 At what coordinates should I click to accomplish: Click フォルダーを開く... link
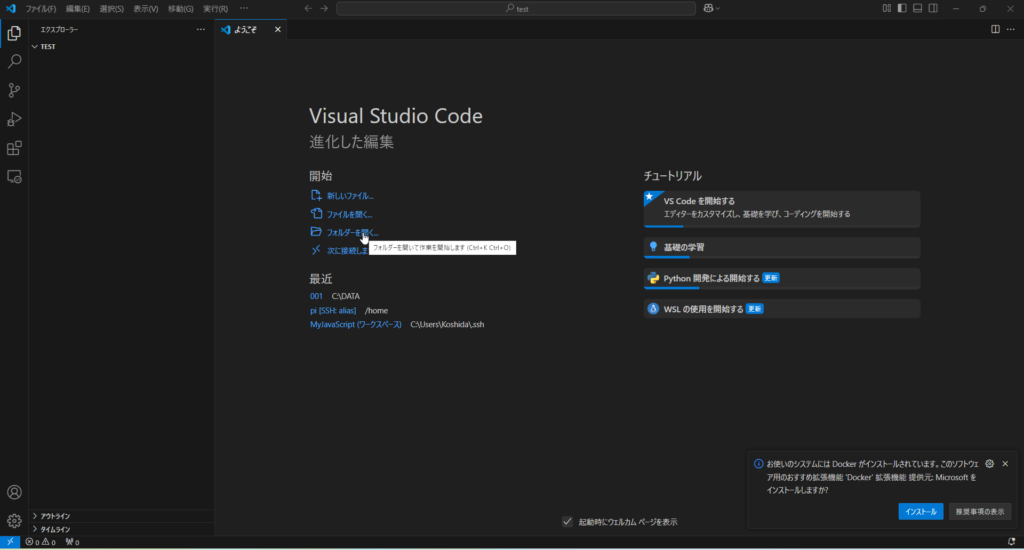tap(353, 233)
